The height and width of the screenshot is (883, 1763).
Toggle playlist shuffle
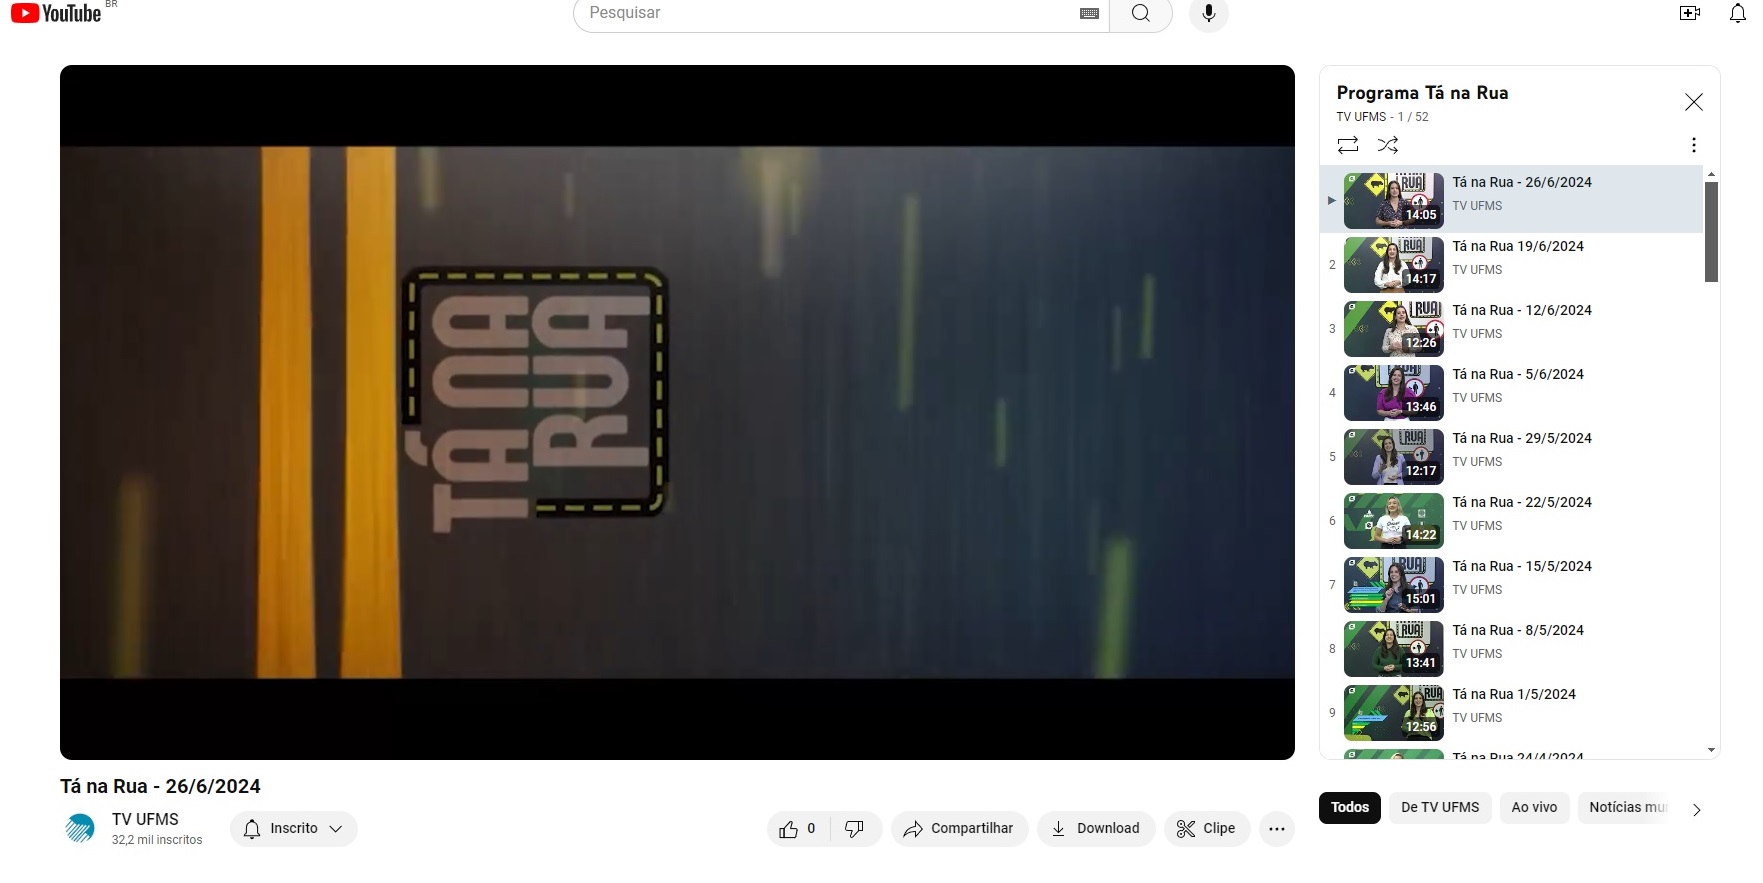(1388, 145)
